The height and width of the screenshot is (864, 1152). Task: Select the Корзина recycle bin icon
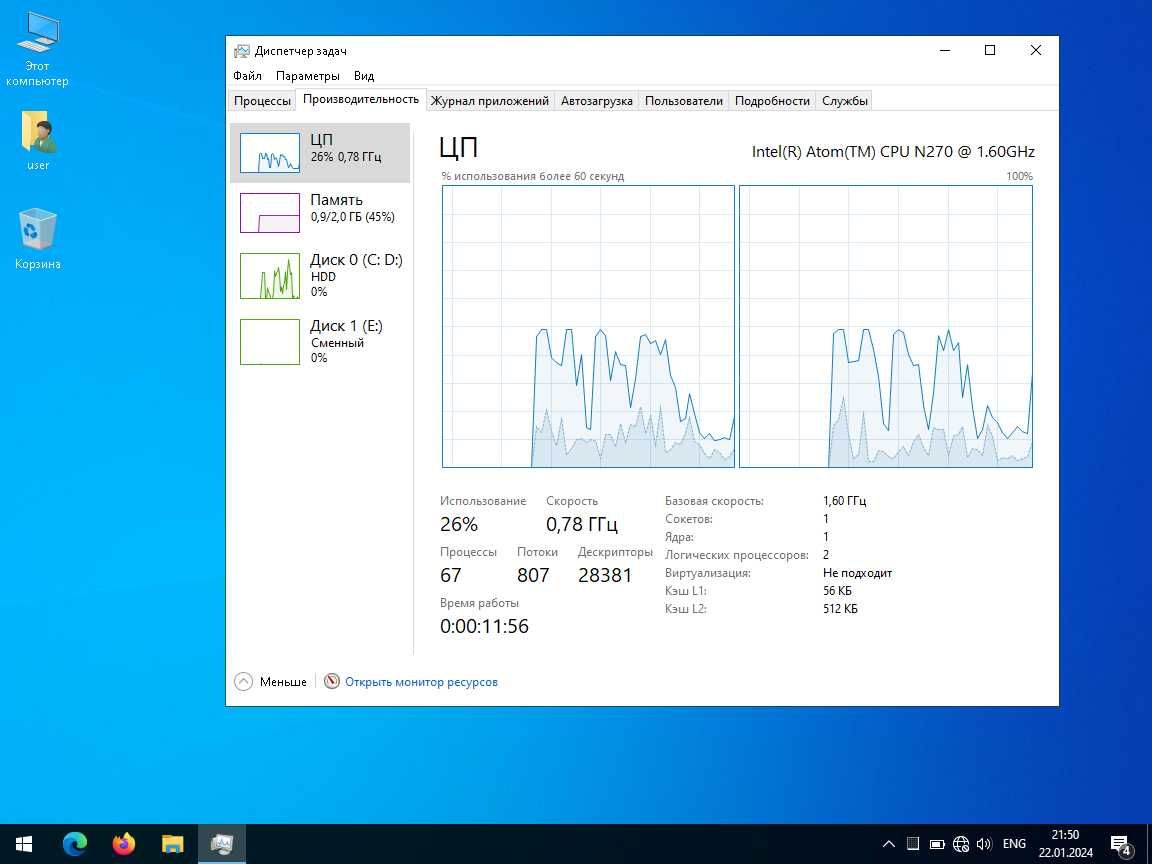[x=37, y=239]
